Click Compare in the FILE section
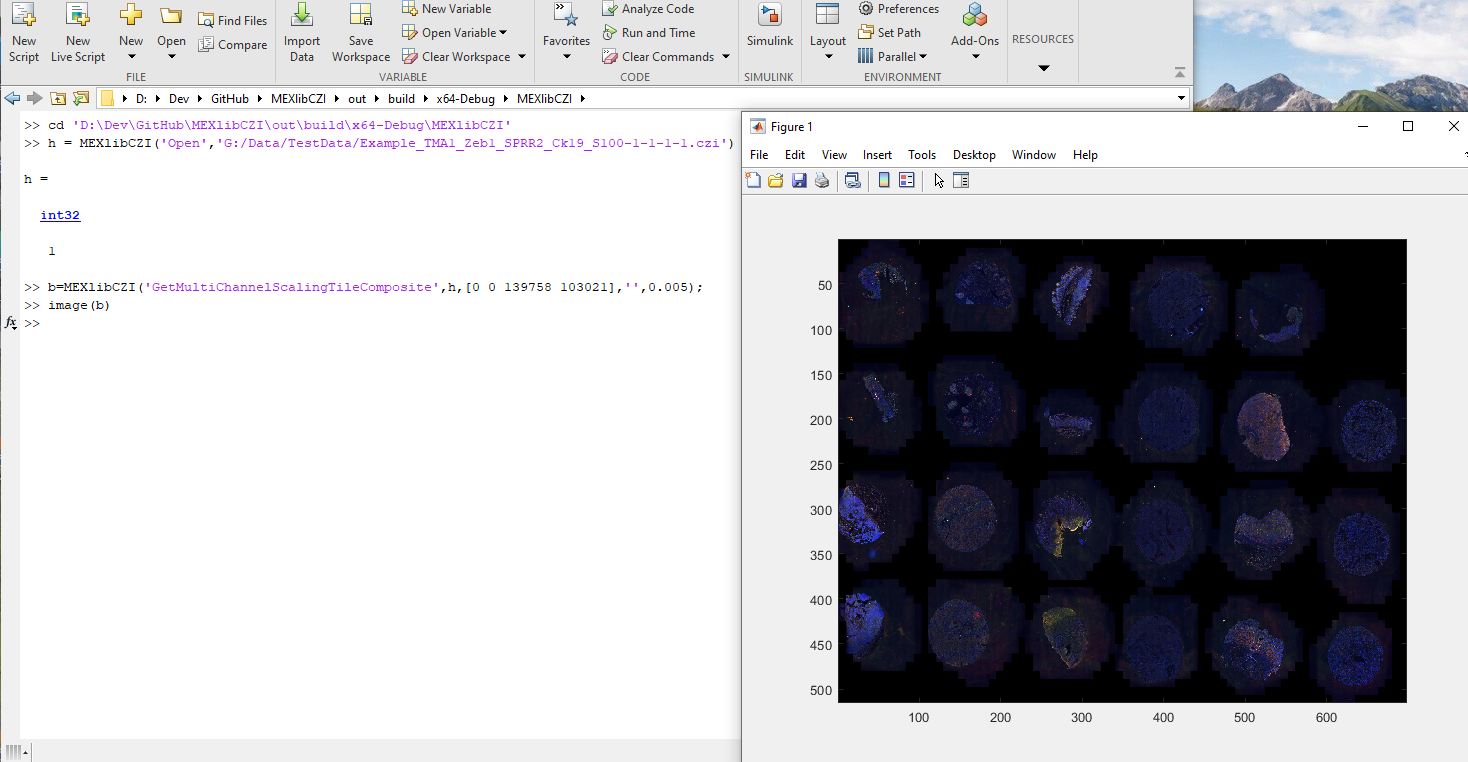Viewport: 1468px width, 762px height. point(233,44)
